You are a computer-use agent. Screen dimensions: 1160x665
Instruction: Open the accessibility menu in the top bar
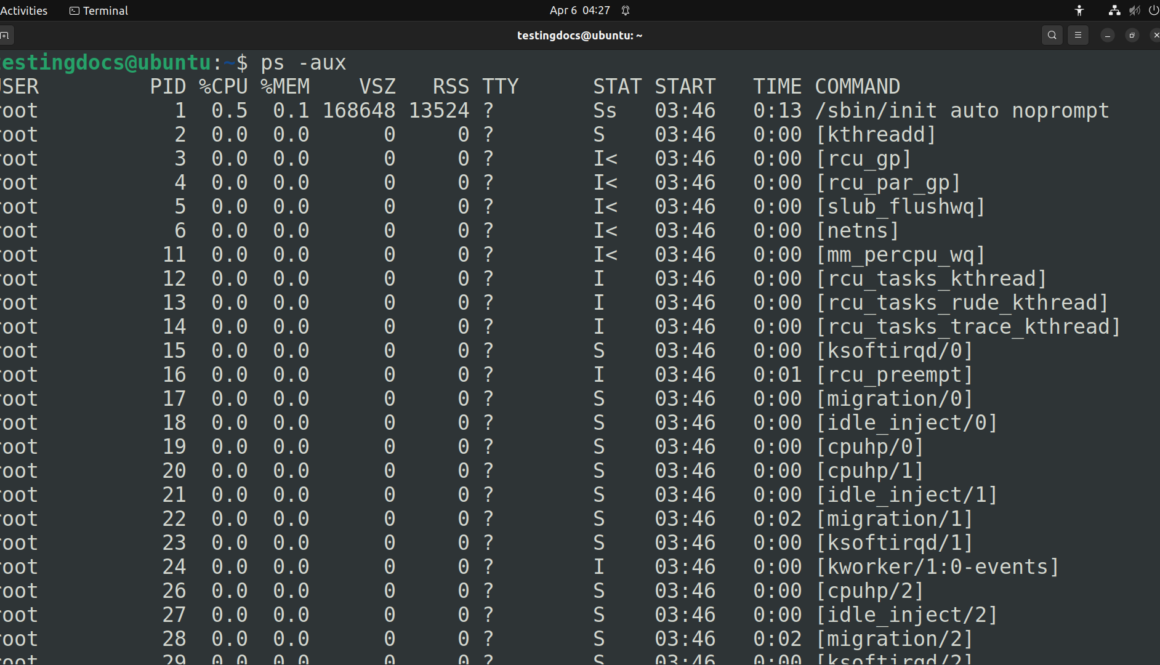point(1079,10)
